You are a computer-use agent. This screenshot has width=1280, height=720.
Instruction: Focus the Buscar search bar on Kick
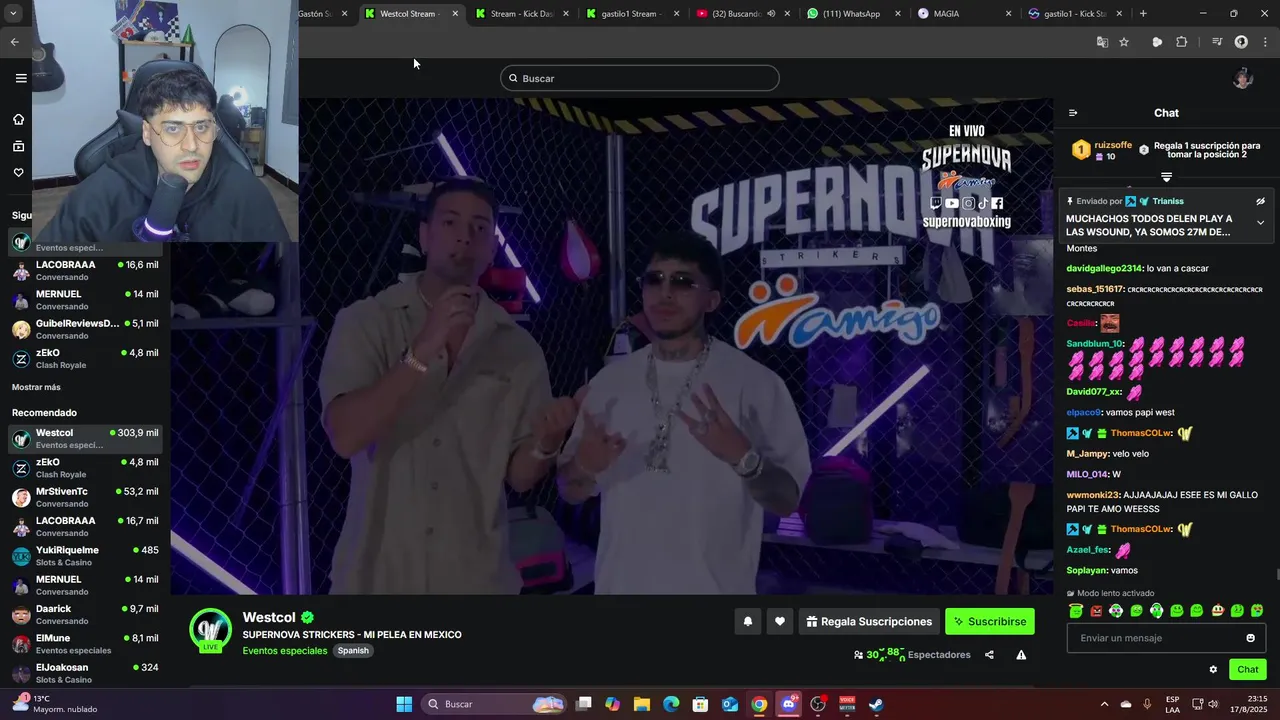640,78
